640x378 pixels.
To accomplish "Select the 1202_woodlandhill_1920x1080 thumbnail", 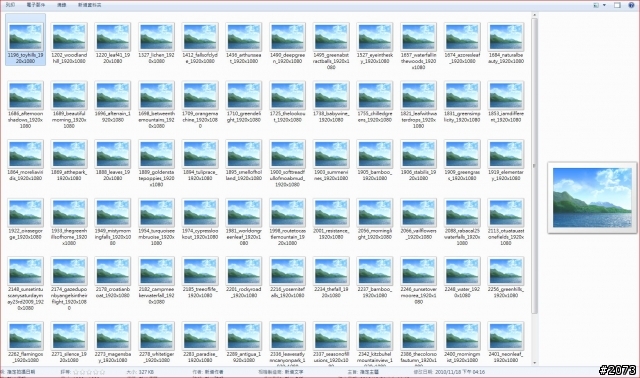I will [x=69, y=43].
